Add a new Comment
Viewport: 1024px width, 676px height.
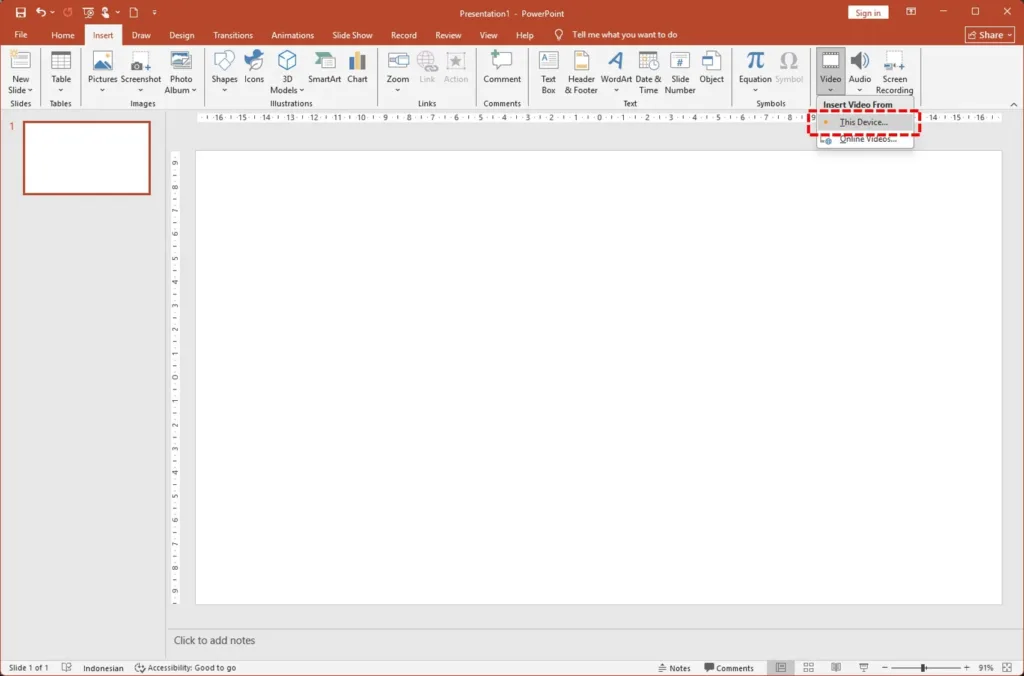pyautogui.click(x=502, y=68)
